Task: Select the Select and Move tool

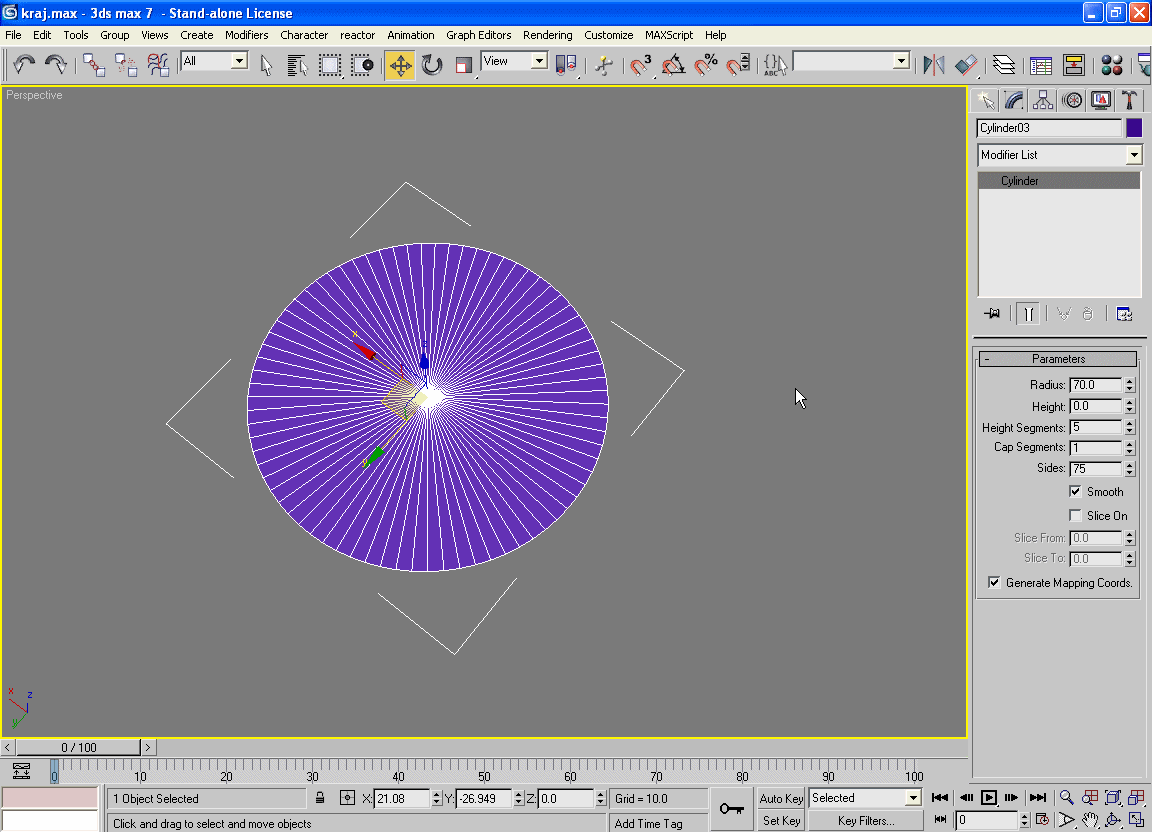Action: tap(400, 66)
